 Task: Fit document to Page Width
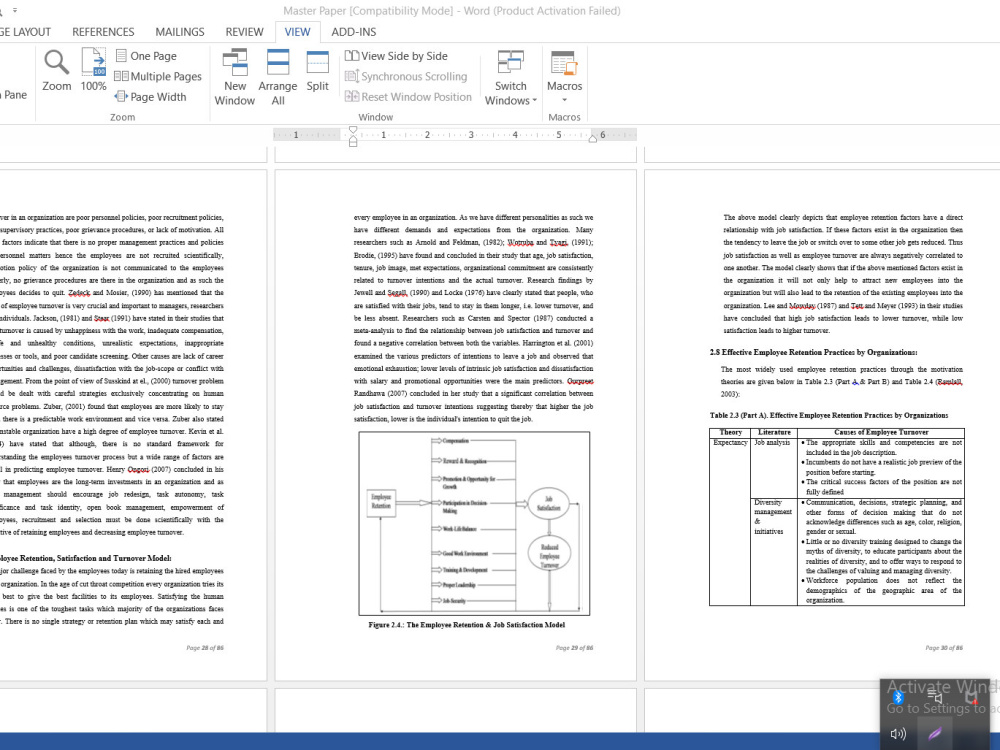tap(151, 97)
